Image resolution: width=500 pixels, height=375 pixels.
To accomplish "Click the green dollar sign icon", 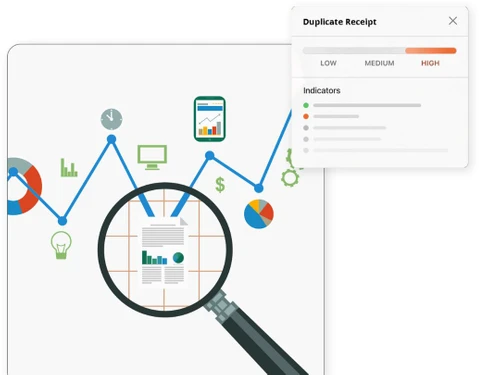I will (x=220, y=185).
